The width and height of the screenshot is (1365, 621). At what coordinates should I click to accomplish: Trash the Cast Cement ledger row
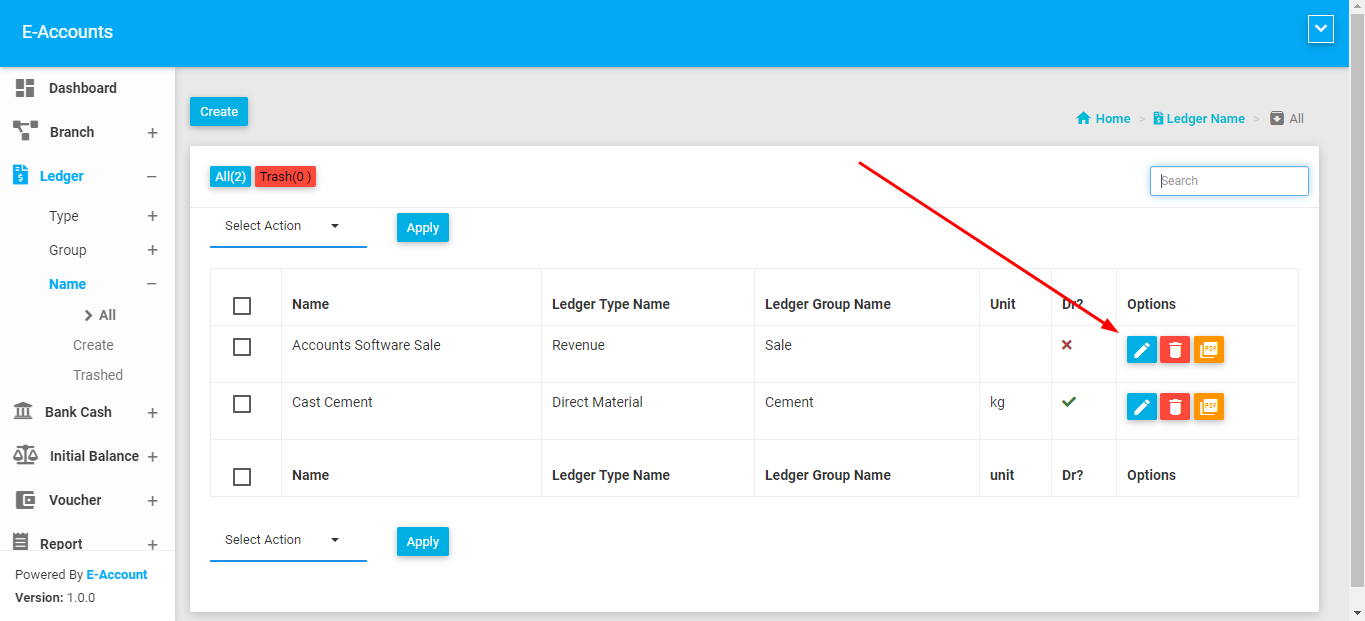(x=1175, y=407)
